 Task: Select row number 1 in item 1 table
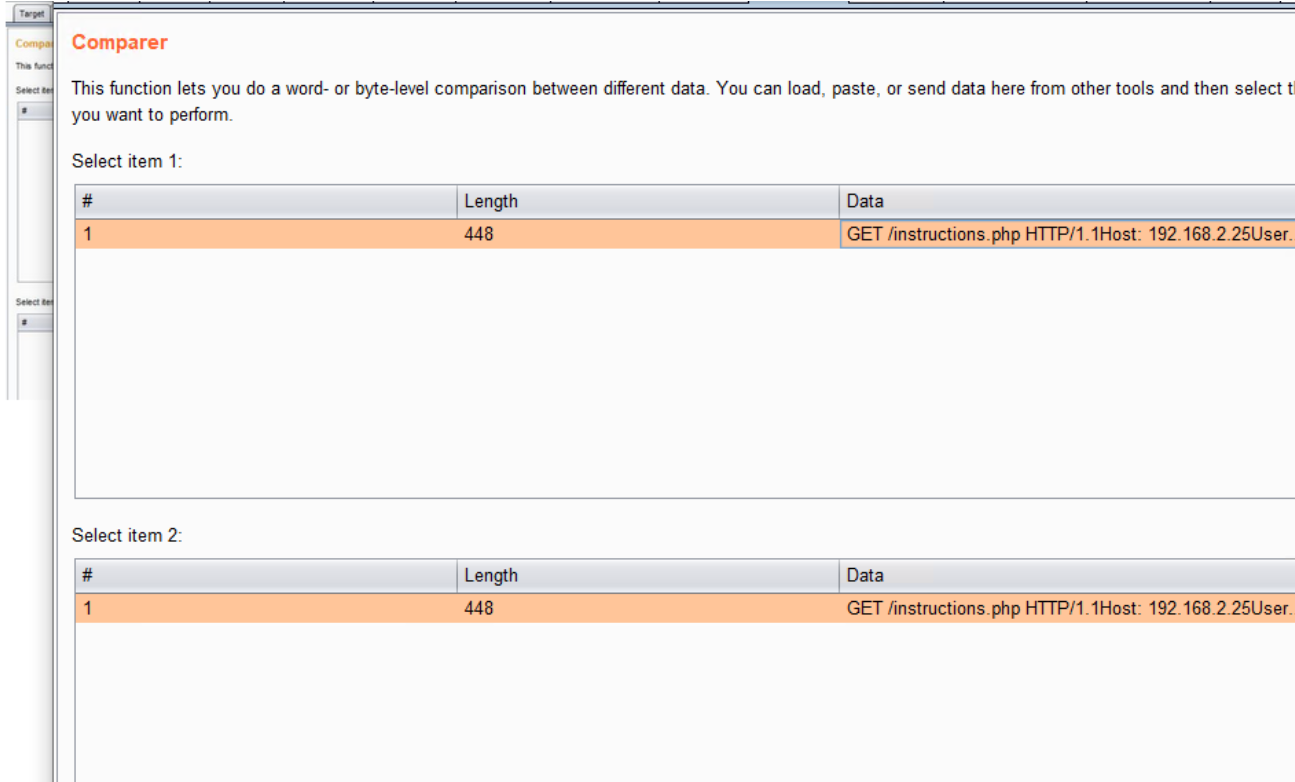(266, 235)
